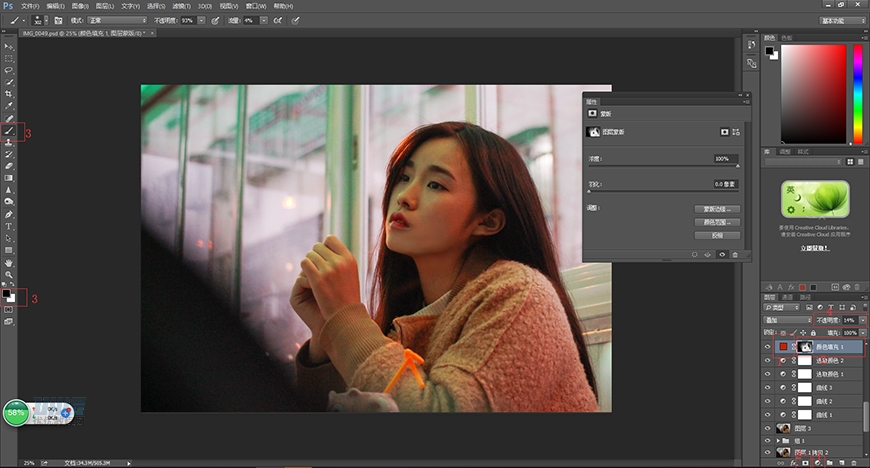Hide the 图层 3 layer
870x468 pixels.
coord(768,427)
